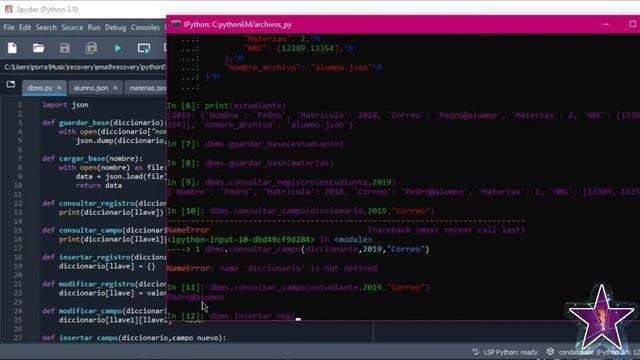The image size is (640, 360).
Task: Close the alumno.json tab
Action: coord(115,88)
